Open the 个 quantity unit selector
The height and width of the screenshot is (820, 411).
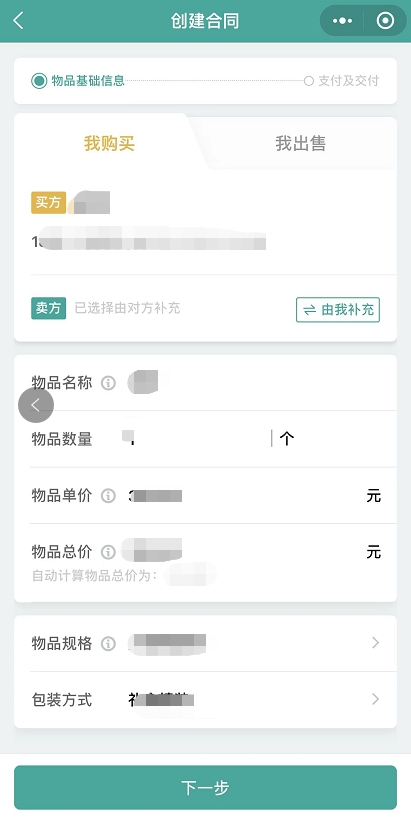click(x=287, y=438)
